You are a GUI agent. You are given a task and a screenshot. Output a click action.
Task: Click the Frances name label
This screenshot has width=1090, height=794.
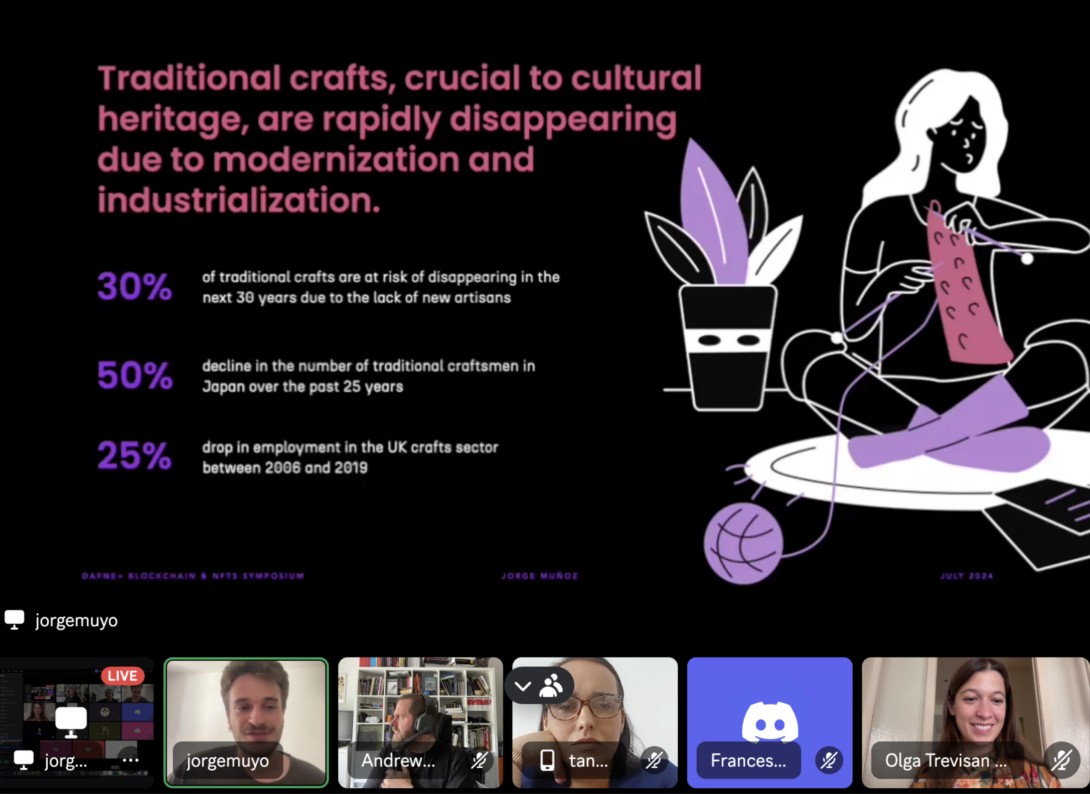749,760
